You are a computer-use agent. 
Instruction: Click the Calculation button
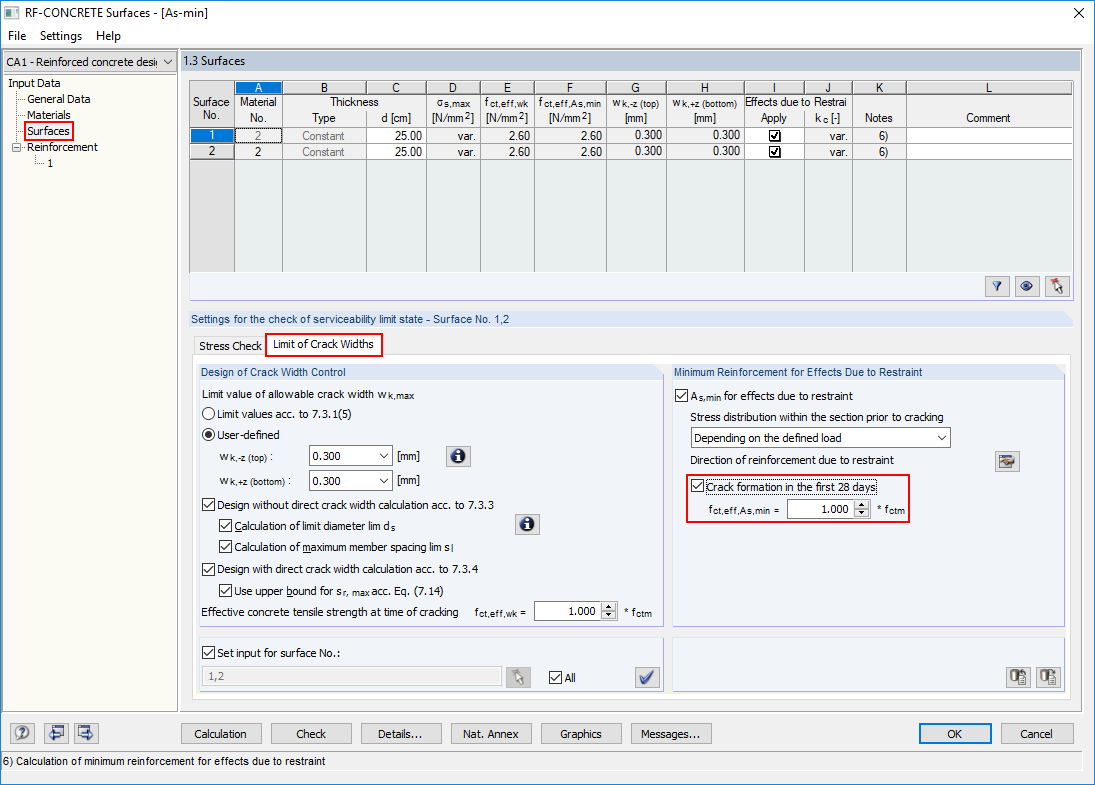click(221, 733)
